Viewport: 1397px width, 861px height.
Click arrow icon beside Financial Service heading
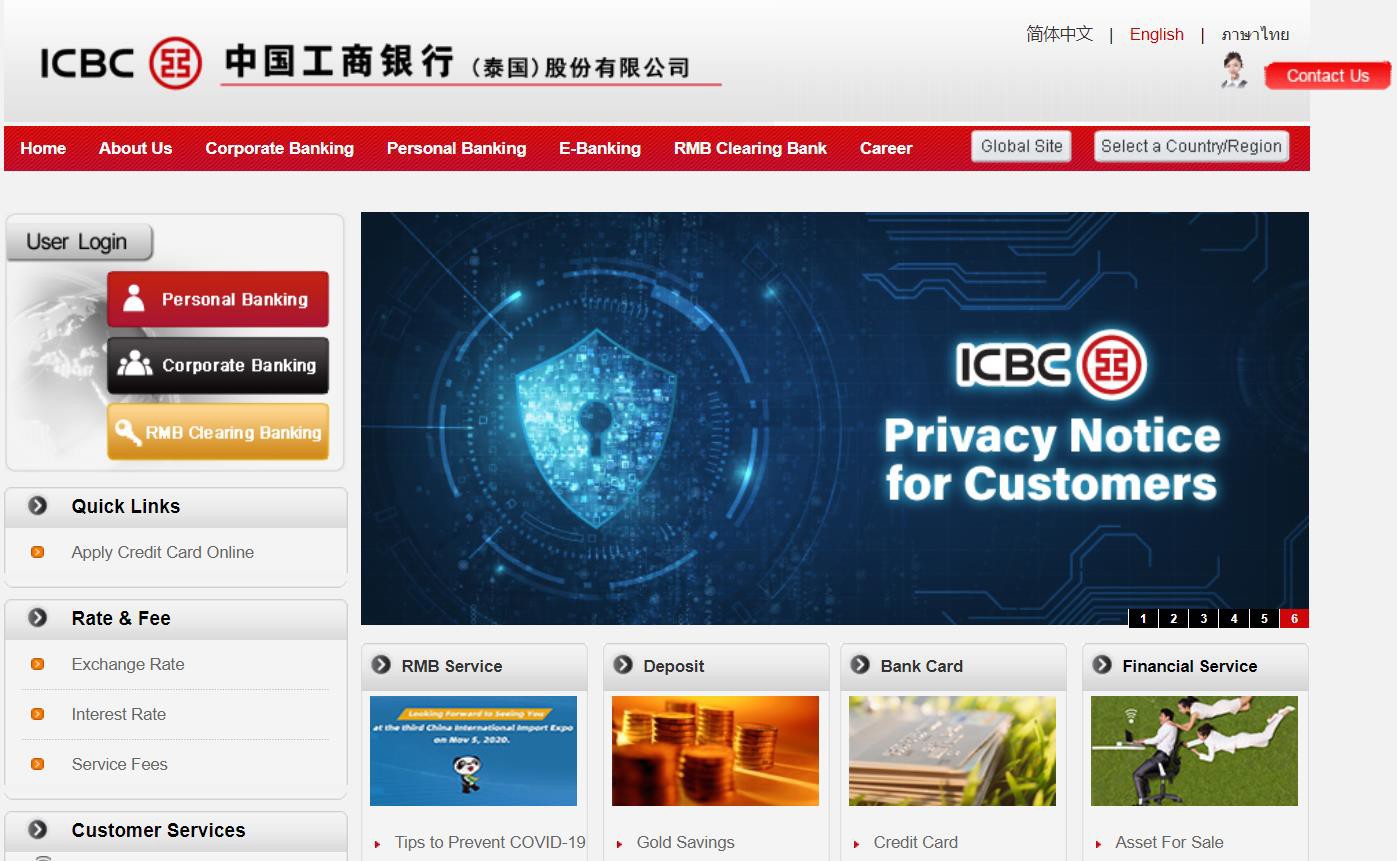(x=1102, y=665)
